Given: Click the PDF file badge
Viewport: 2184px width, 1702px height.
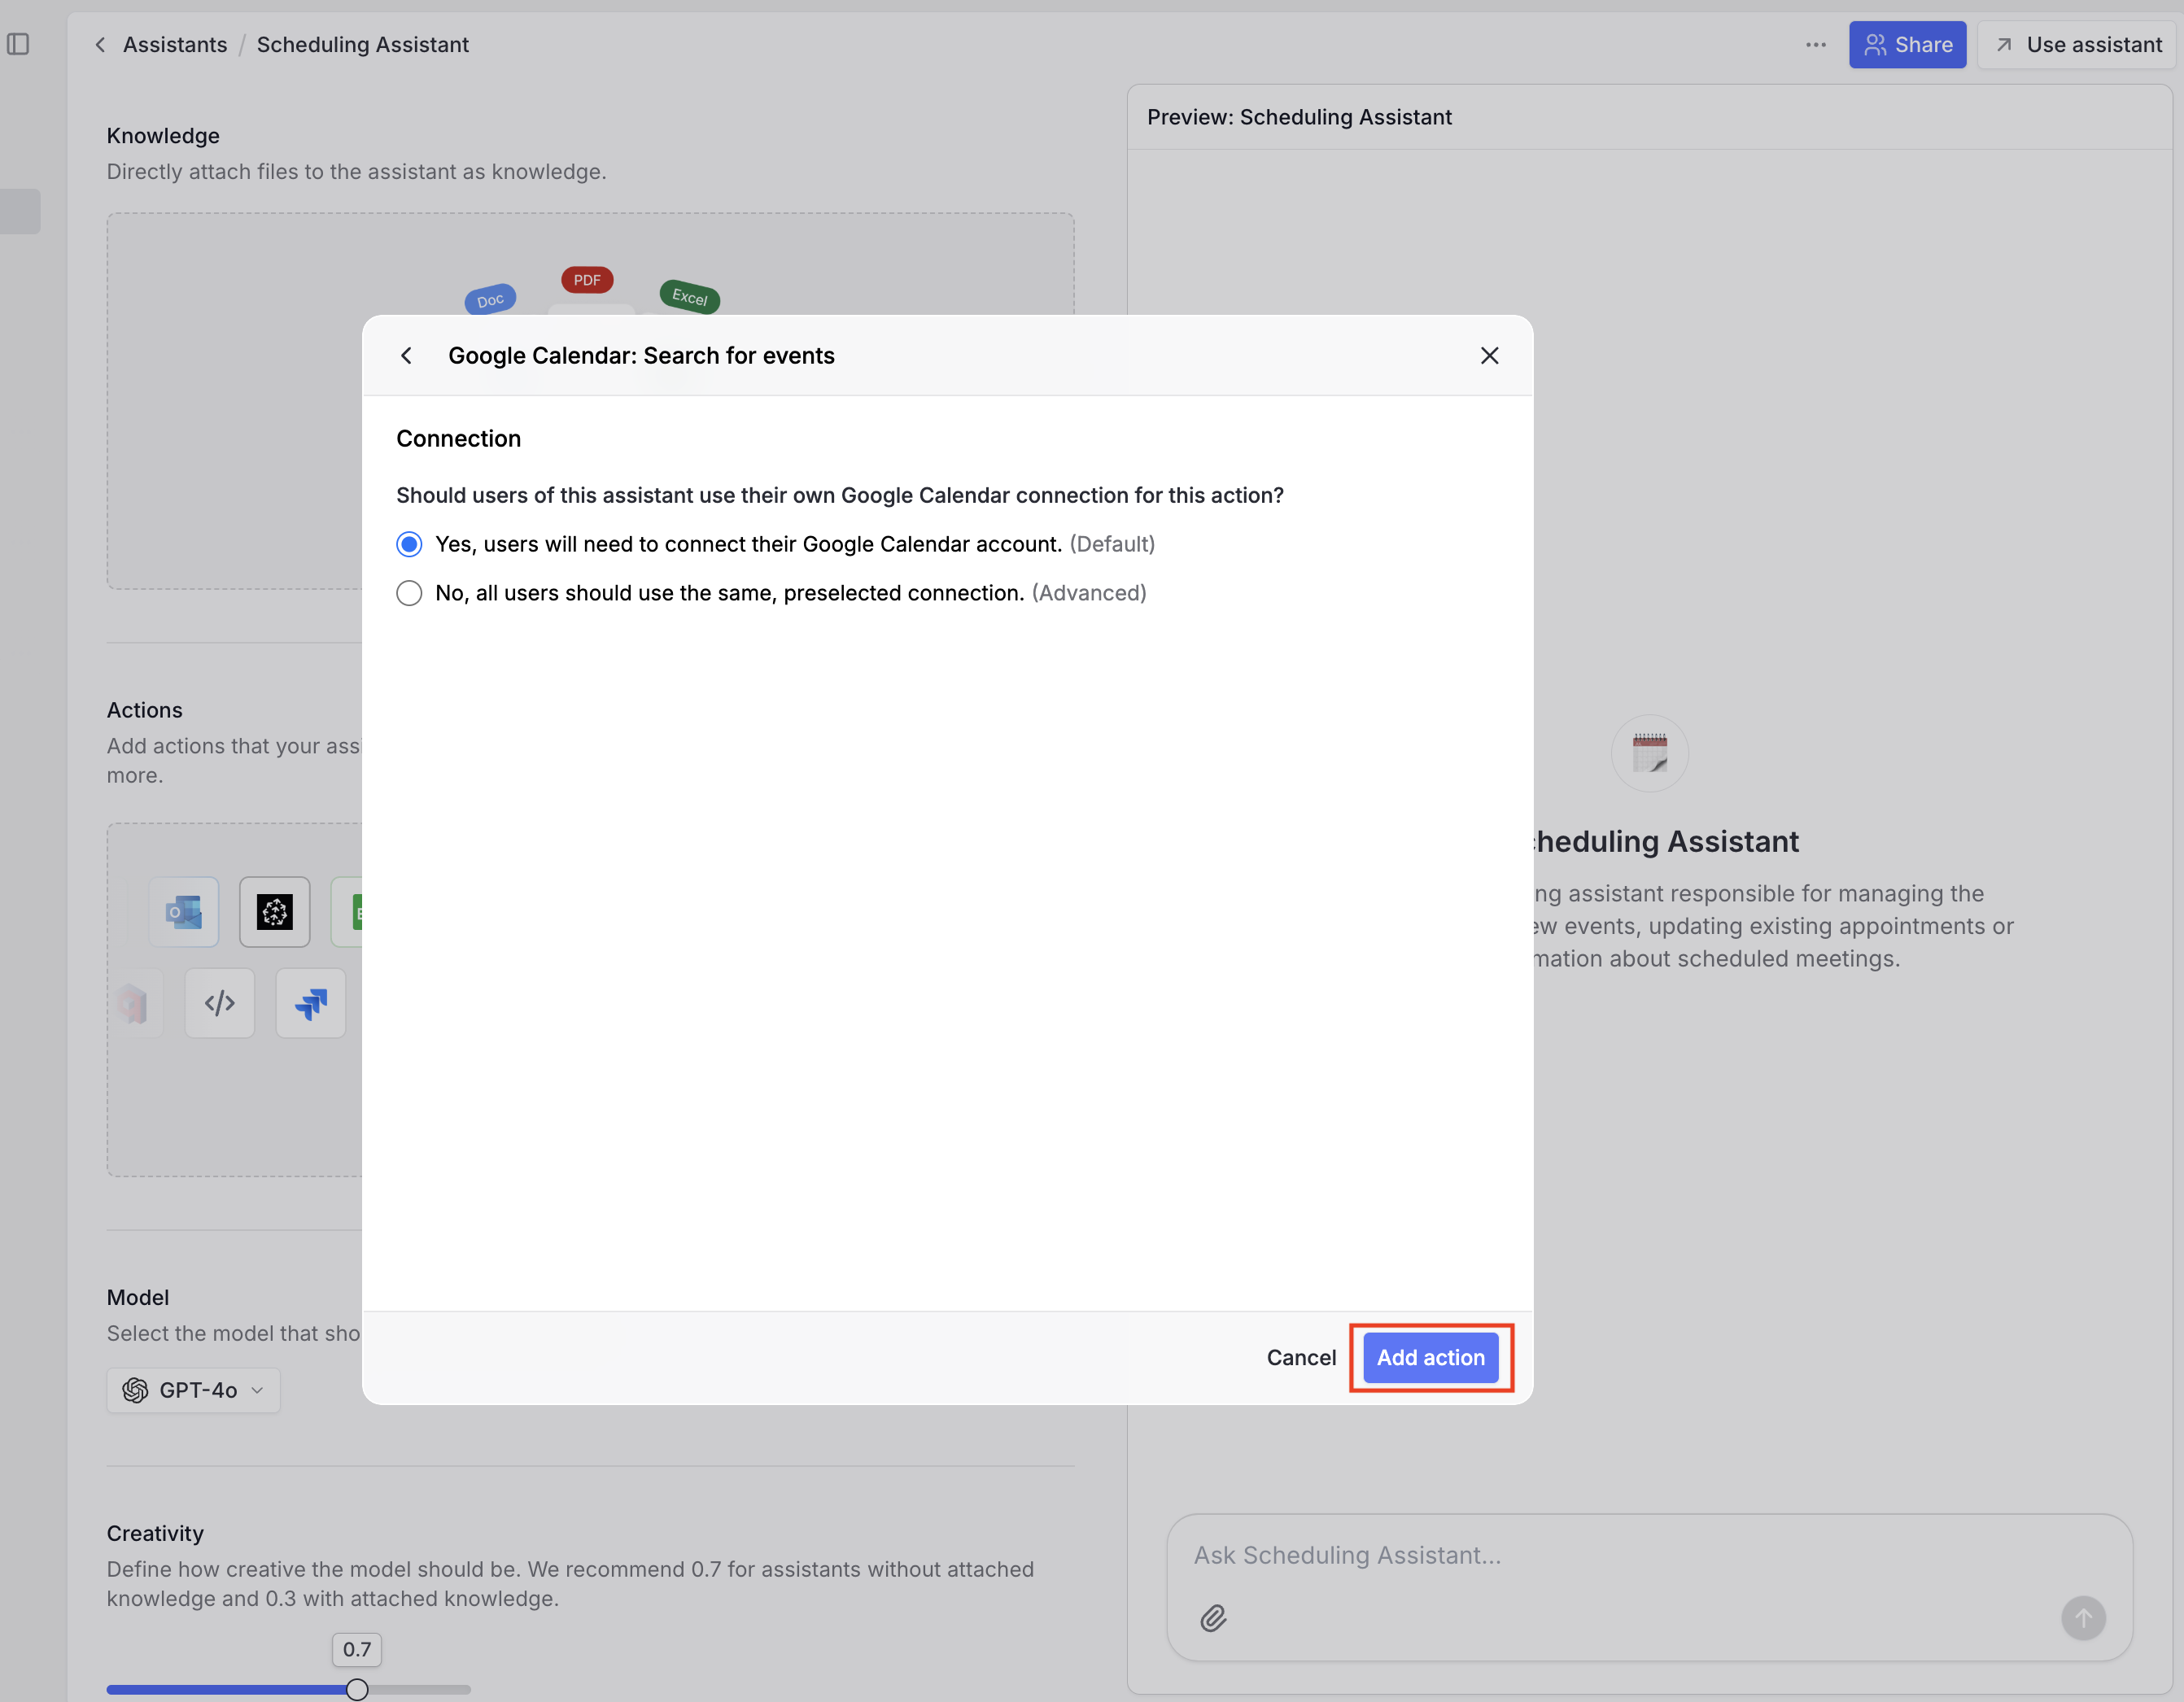Looking at the screenshot, I should (587, 280).
